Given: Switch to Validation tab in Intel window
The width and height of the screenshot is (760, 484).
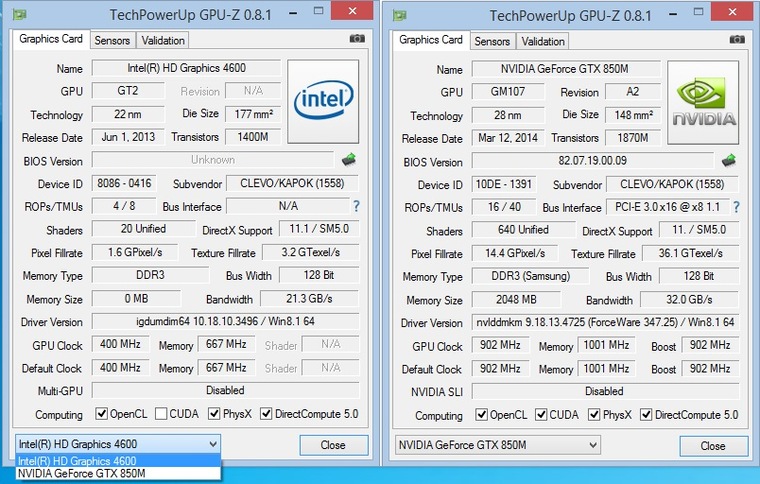Looking at the screenshot, I should click(x=163, y=41).
